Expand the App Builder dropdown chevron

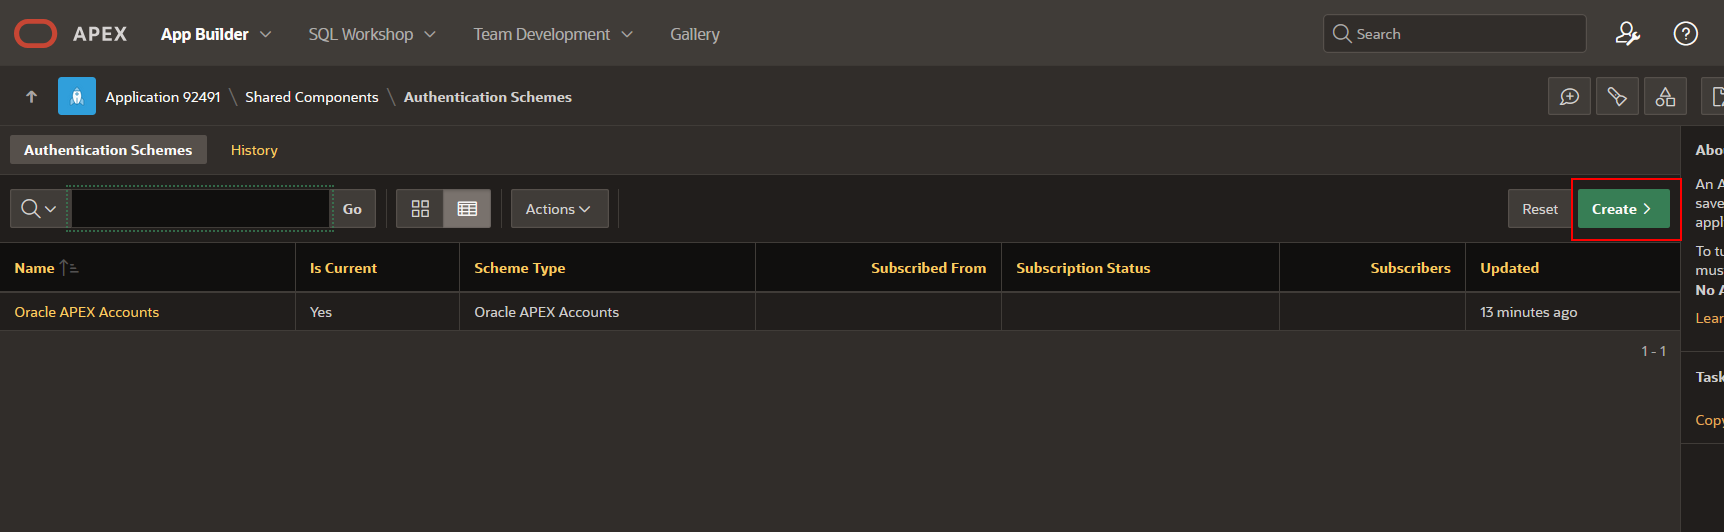266,34
